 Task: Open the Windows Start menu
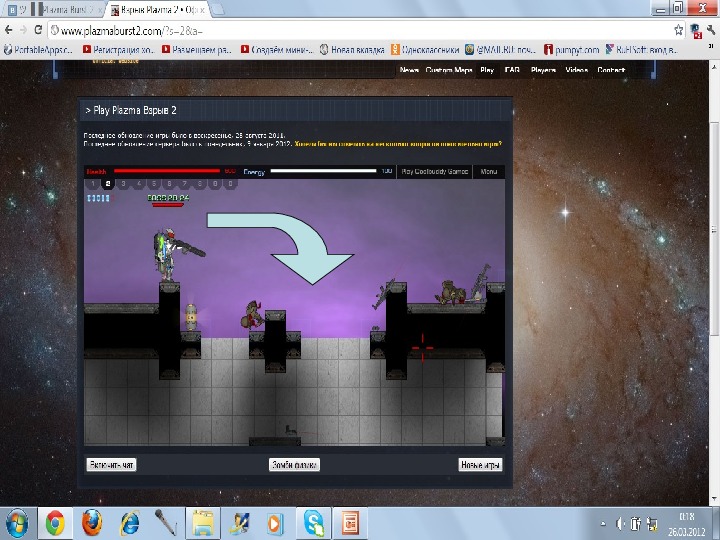(17, 523)
